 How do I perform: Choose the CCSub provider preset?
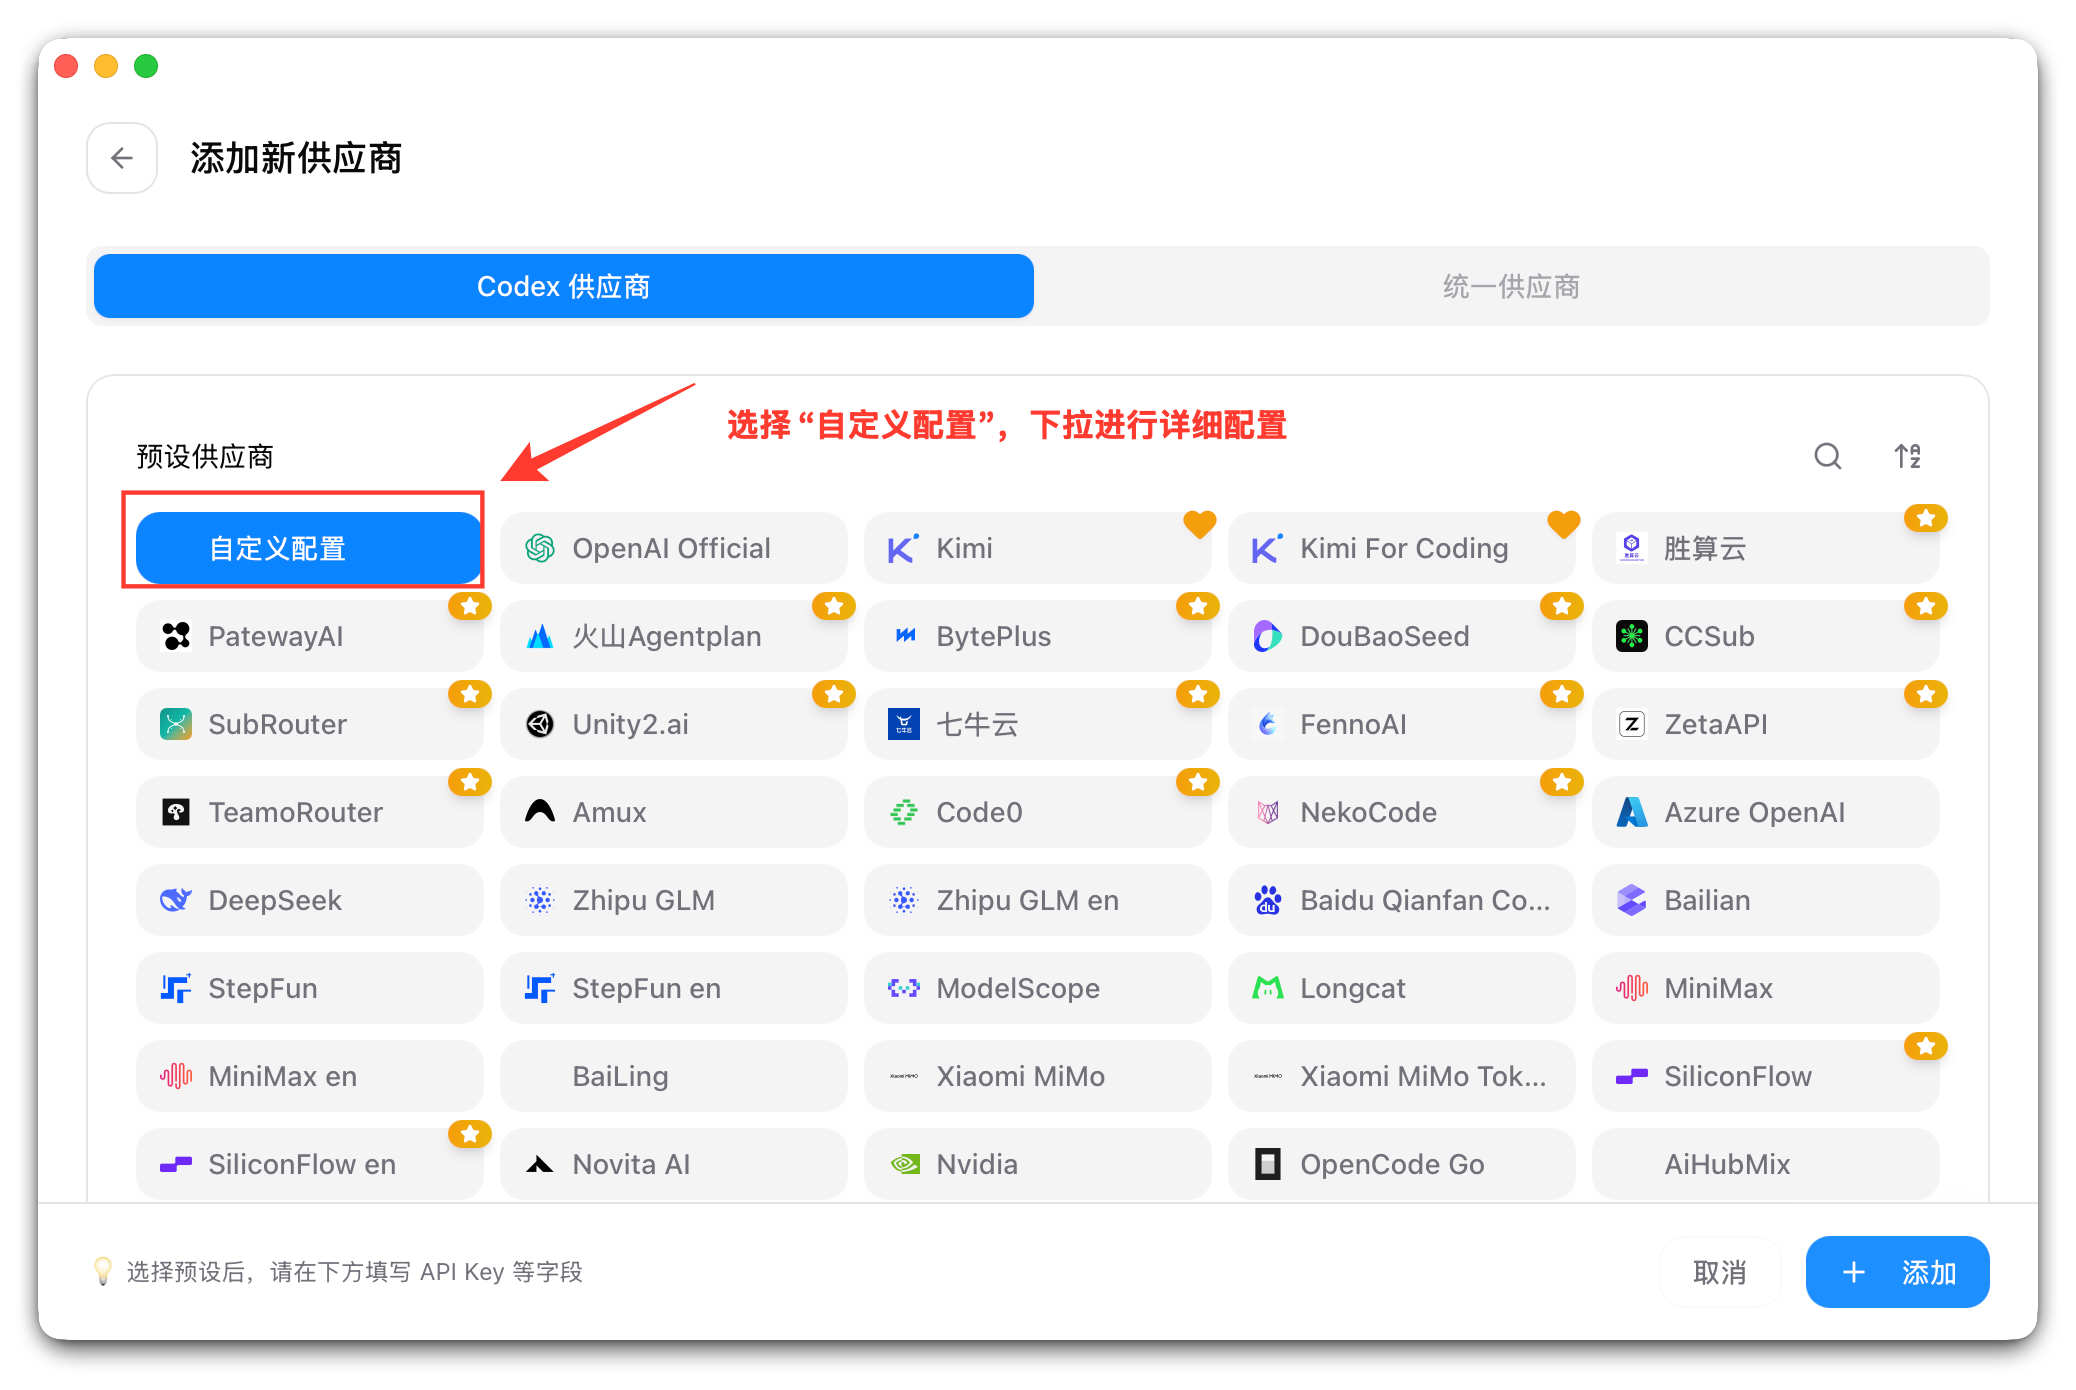1765,636
